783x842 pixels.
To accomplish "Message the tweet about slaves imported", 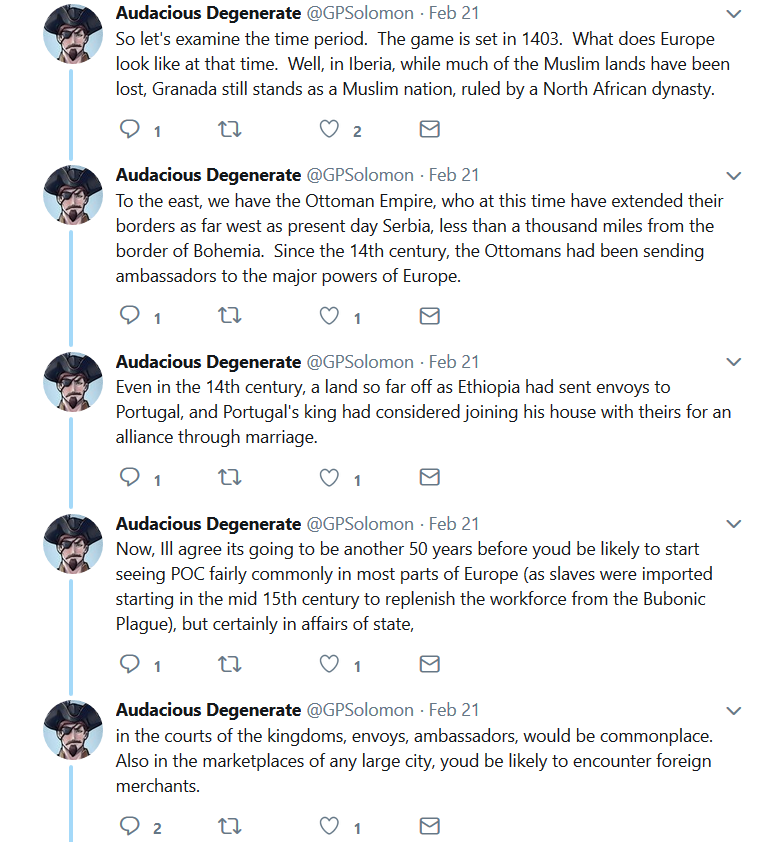I will 430,664.
